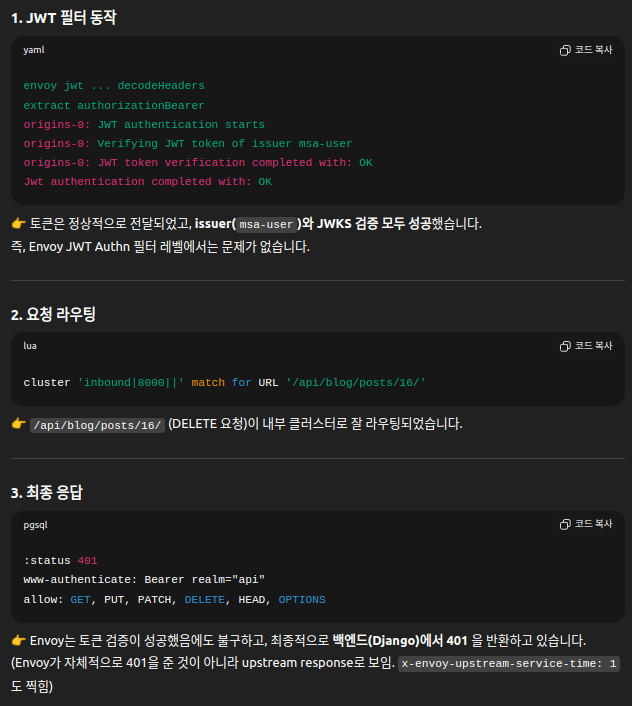The width and height of the screenshot is (632, 706).
Task: Click the 'pgsql' language label
Action: point(36,524)
